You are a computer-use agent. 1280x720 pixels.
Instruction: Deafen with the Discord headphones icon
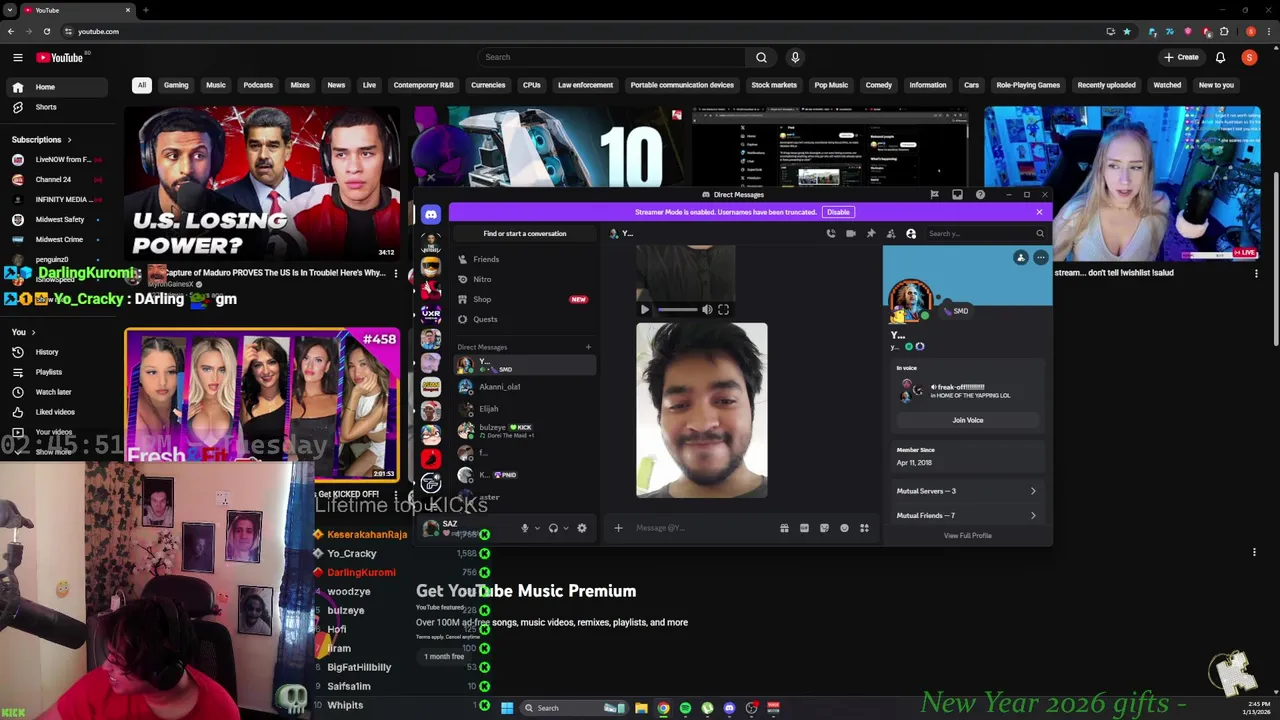coord(553,528)
